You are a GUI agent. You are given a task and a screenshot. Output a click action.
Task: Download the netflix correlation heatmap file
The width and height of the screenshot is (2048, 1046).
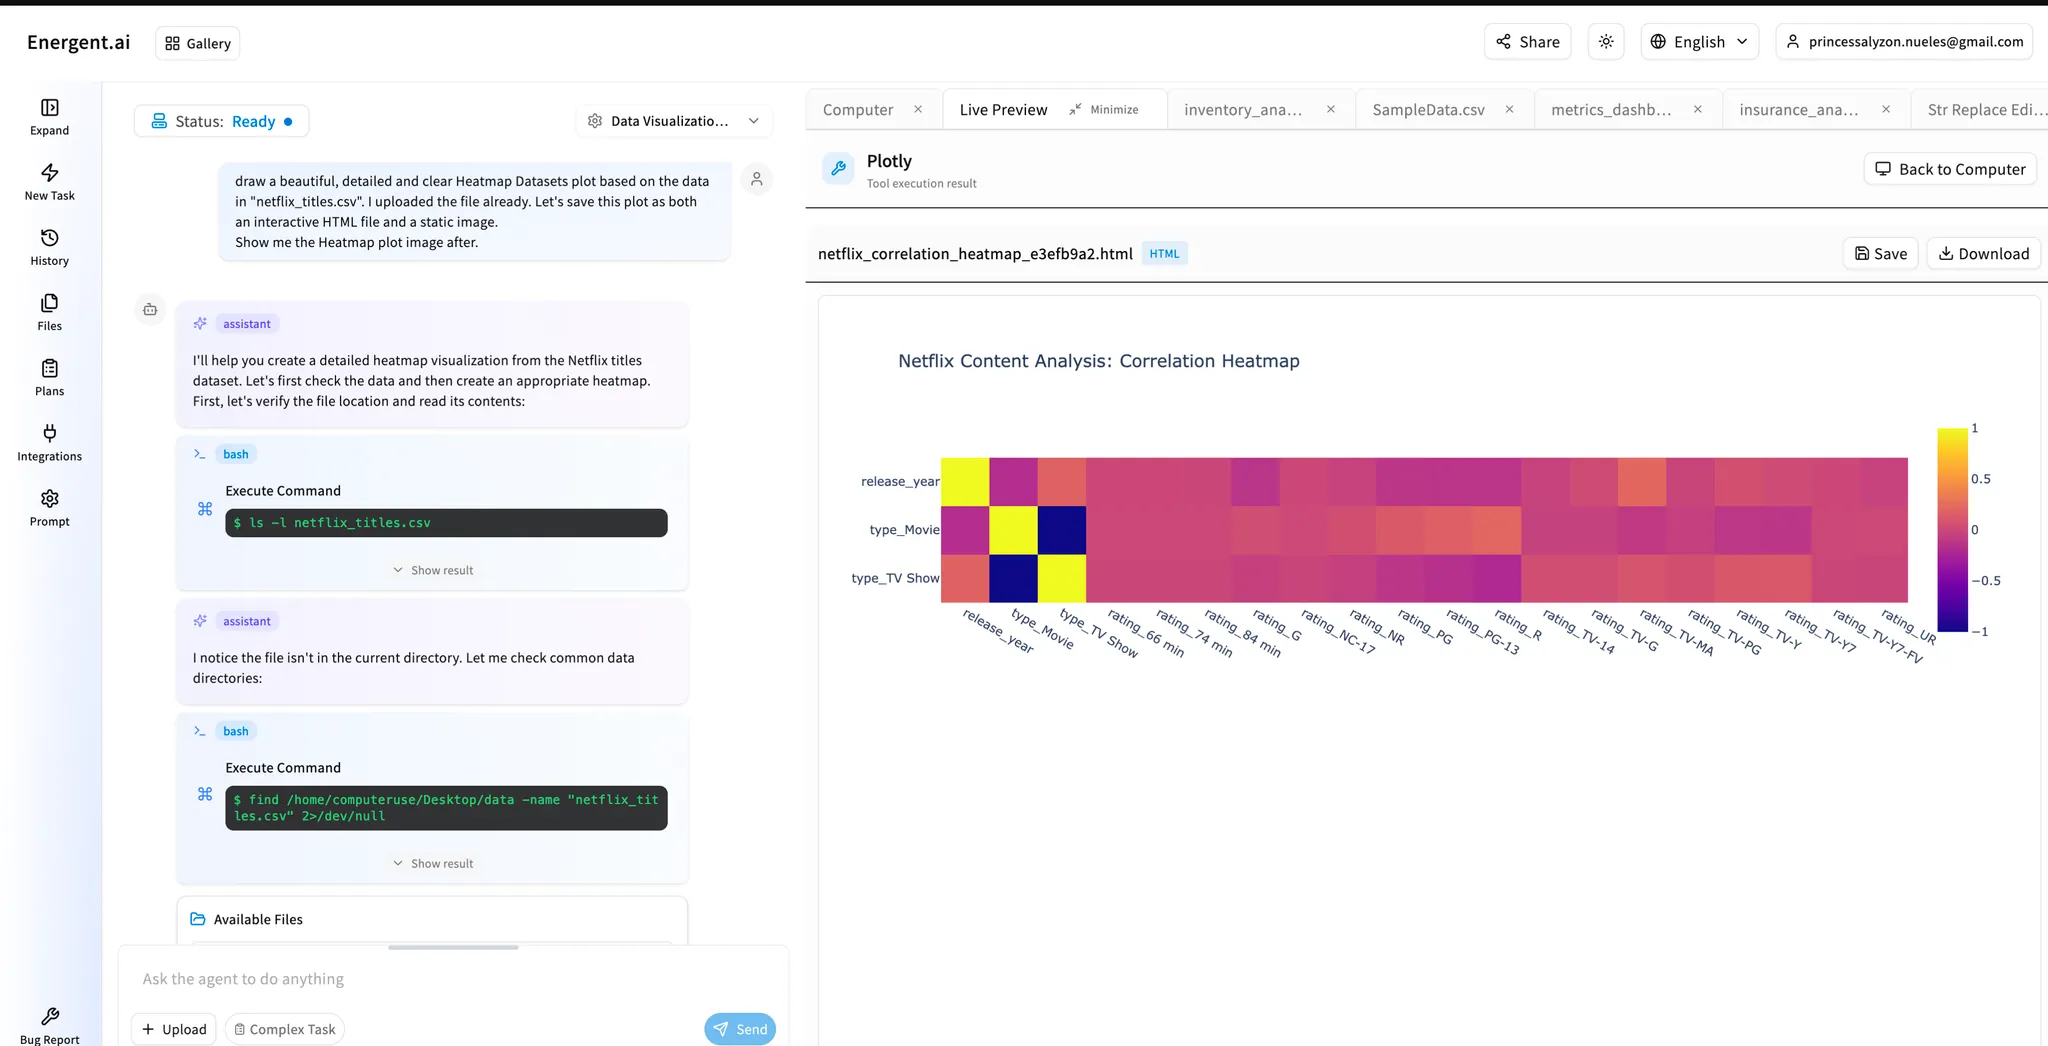point(1983,253)
